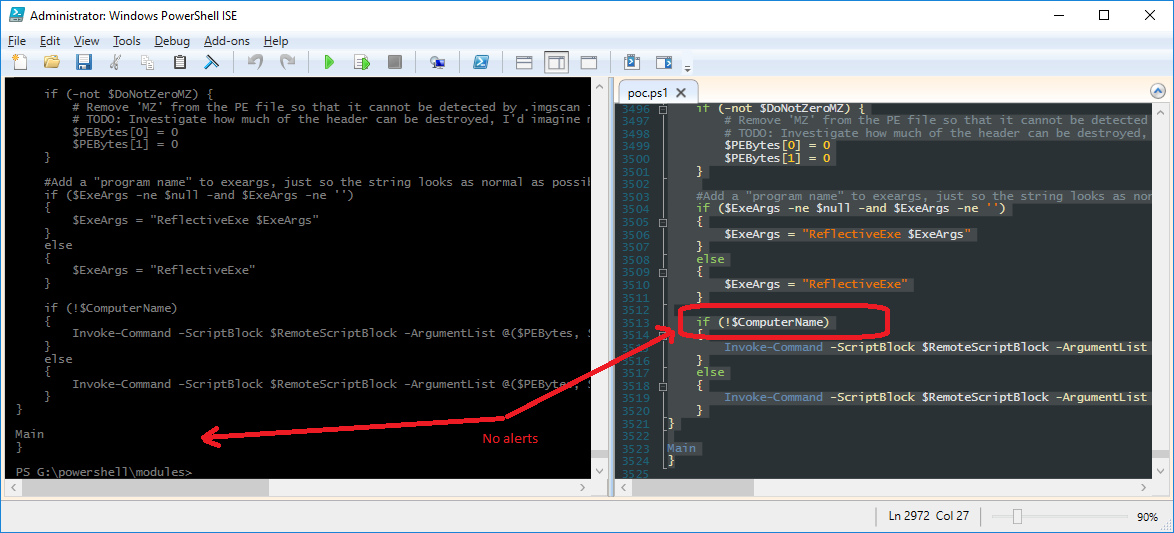Collapse the code fold at line 3514

click(663, 335)
